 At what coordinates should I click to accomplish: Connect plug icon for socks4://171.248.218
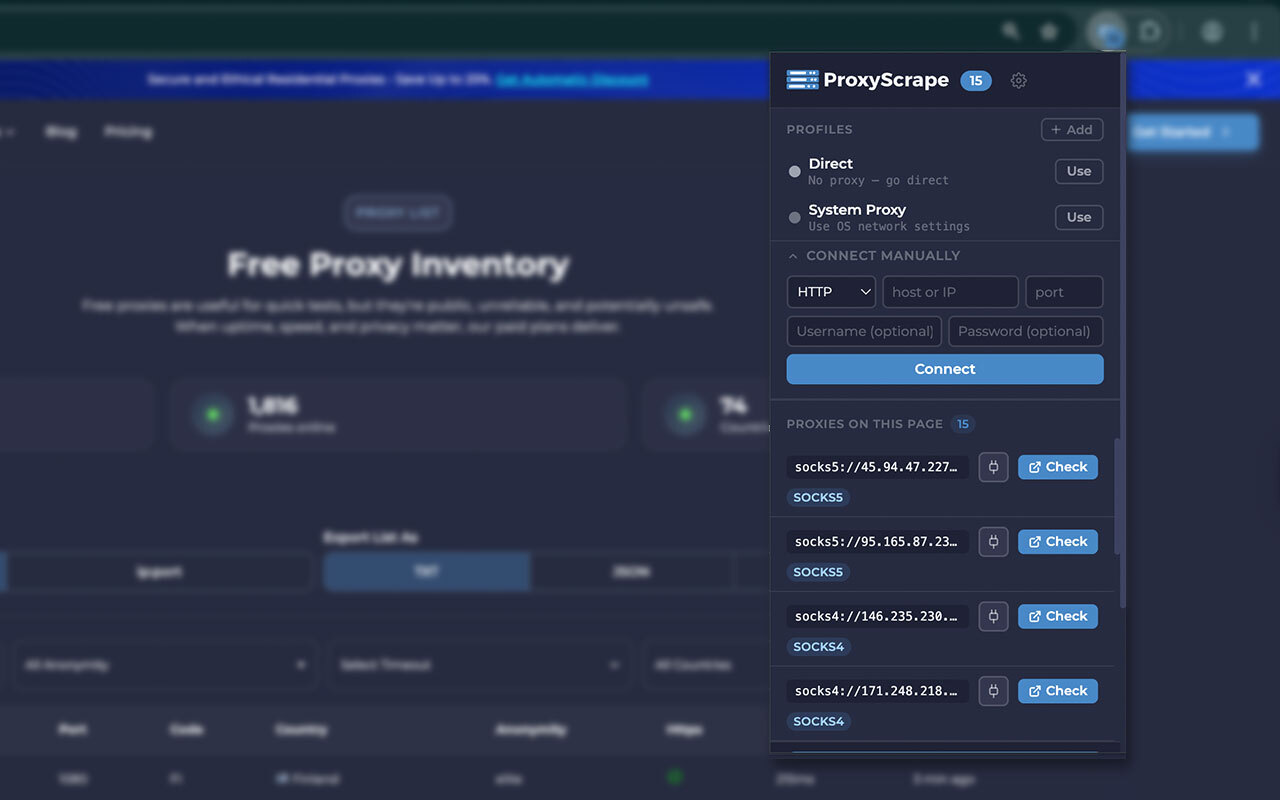point(993,691)
